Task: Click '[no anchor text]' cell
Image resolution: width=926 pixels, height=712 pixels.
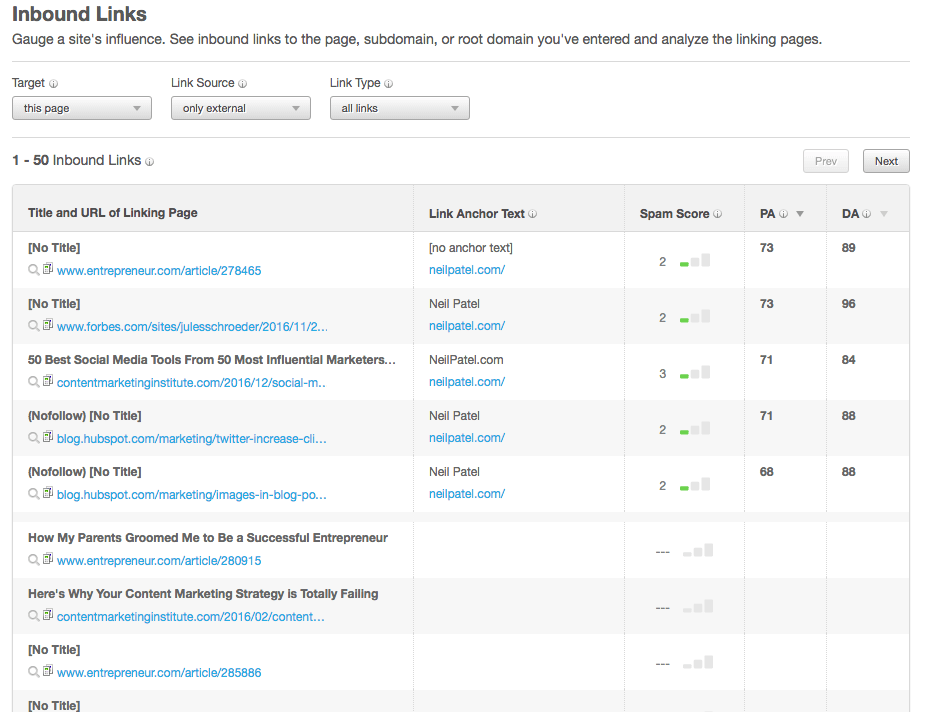Action: point(471,248)
